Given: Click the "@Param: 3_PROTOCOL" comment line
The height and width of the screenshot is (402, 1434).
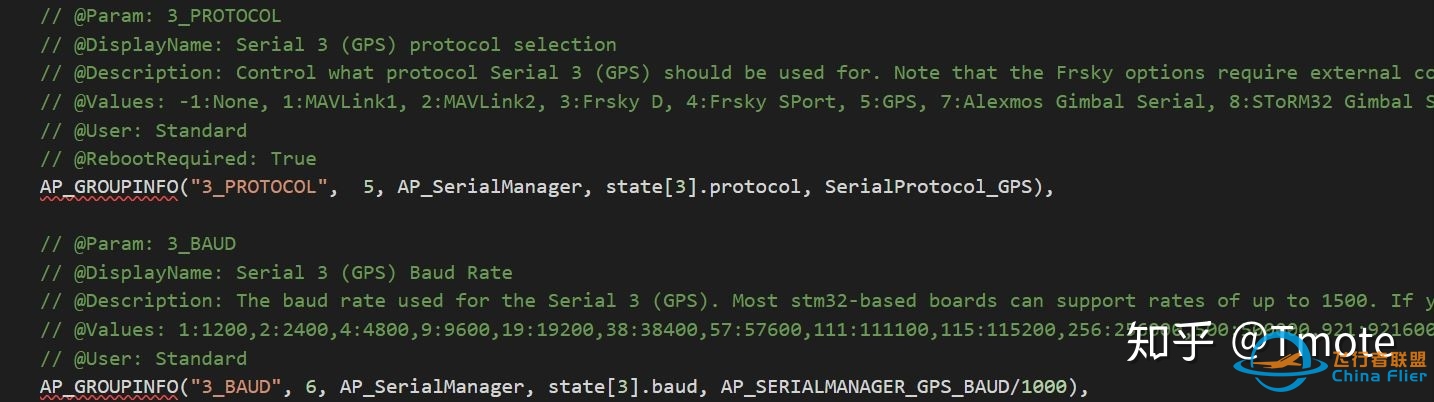Looking at the screenshot, I should click(x=160, y=16).
